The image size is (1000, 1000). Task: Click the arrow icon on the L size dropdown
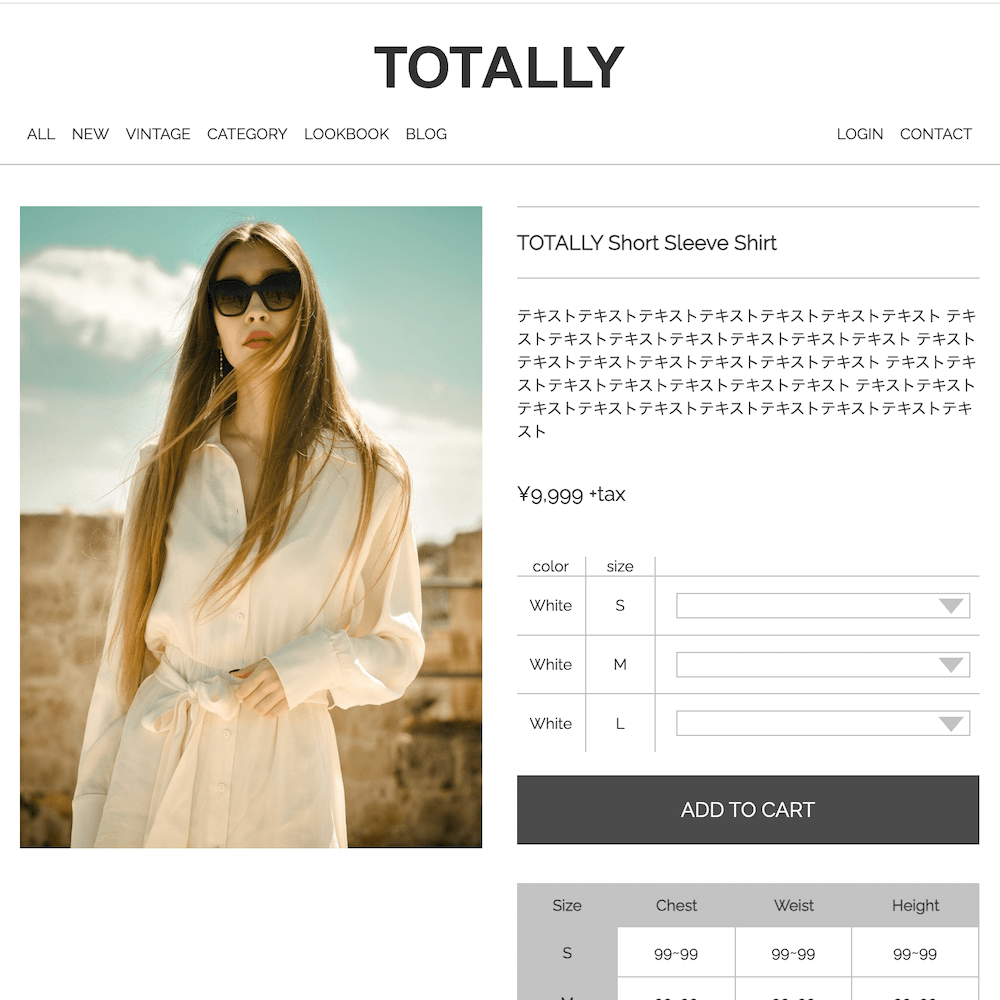951,724
